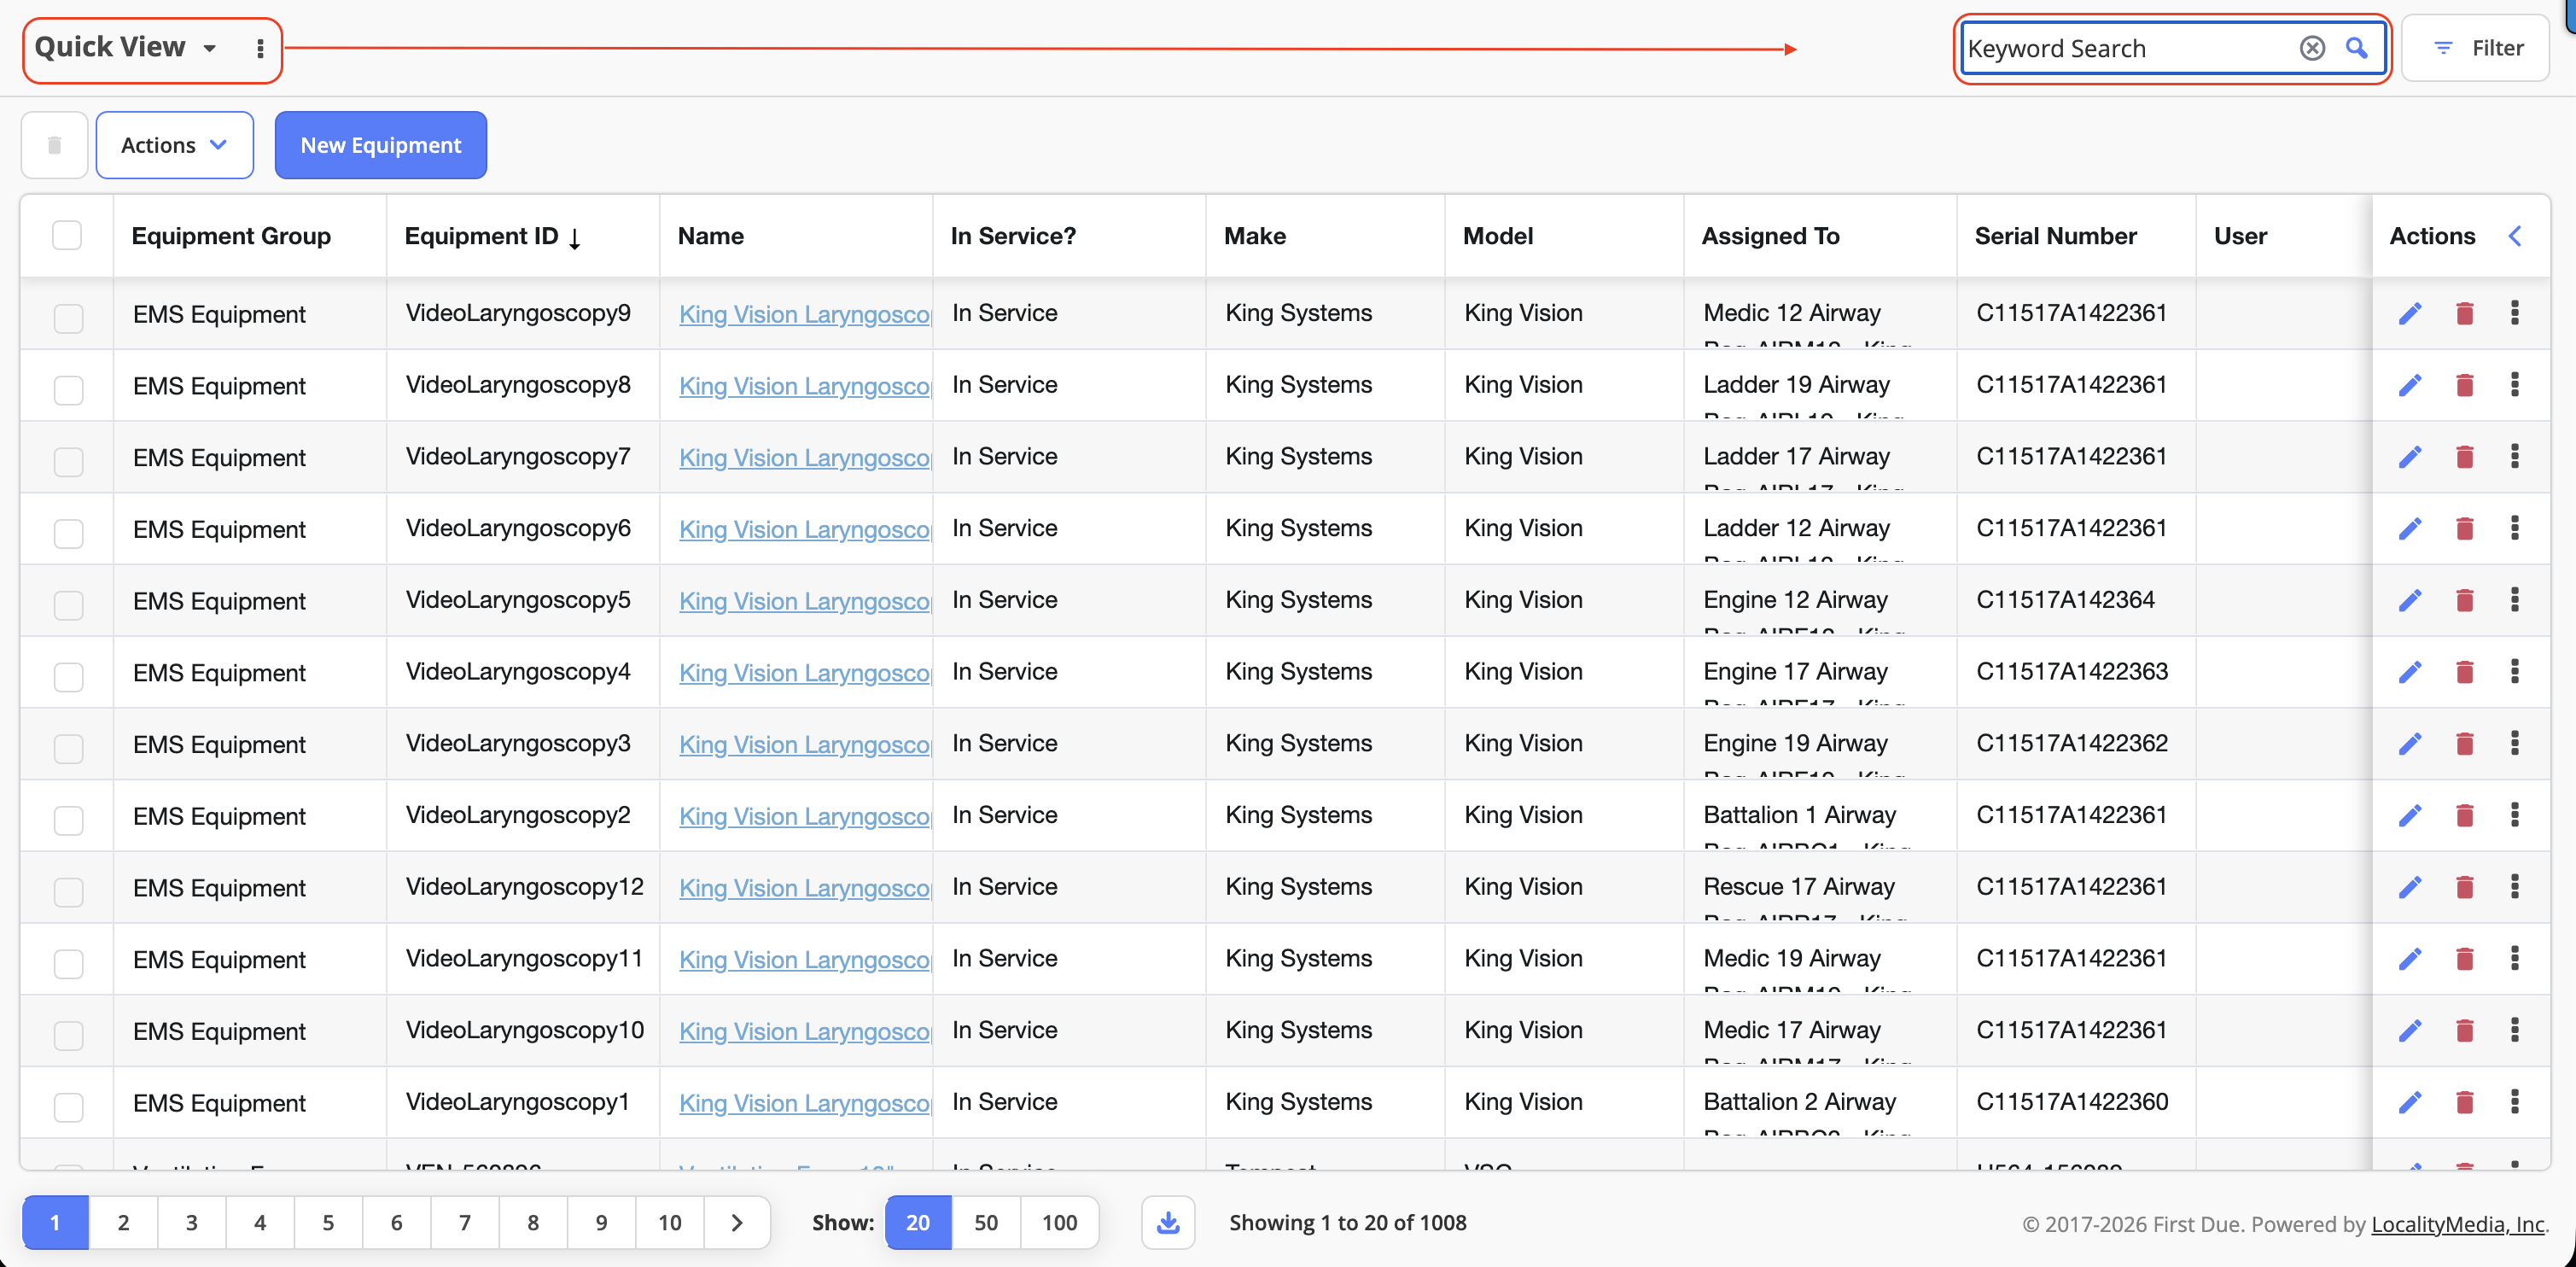Edit VideoLaryngoscopy3 with the pencil icon

point(2410,744)
